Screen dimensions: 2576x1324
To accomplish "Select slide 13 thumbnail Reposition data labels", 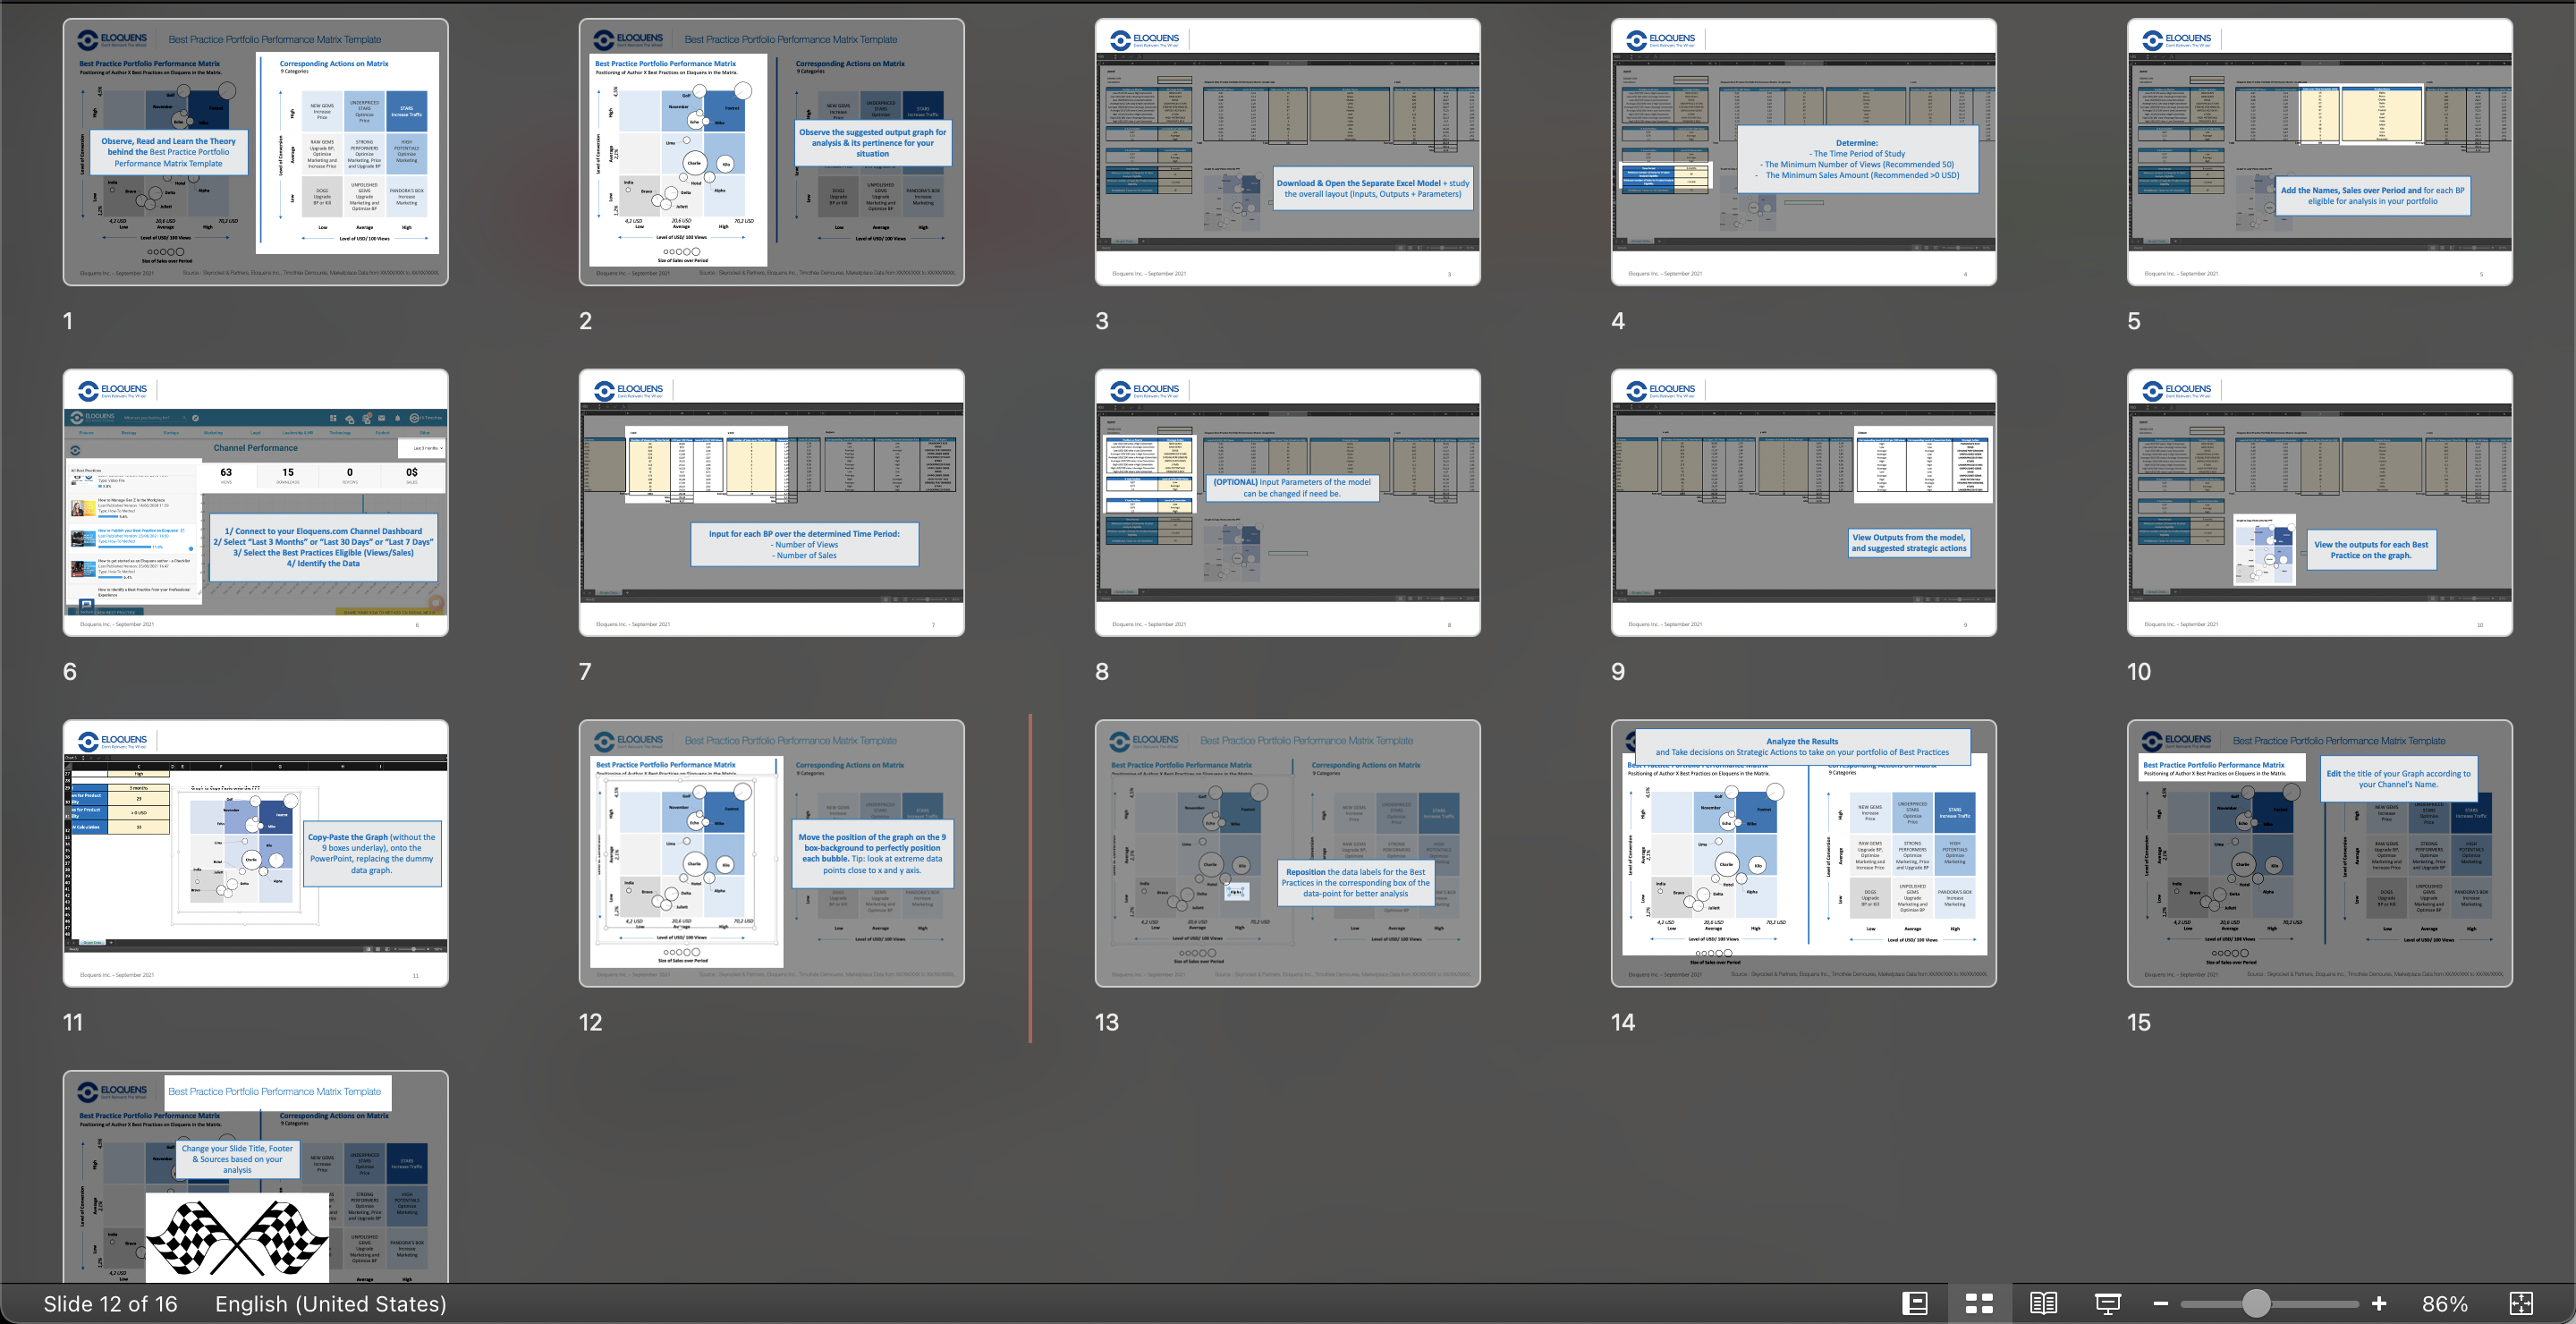I will coord(1288,853).
